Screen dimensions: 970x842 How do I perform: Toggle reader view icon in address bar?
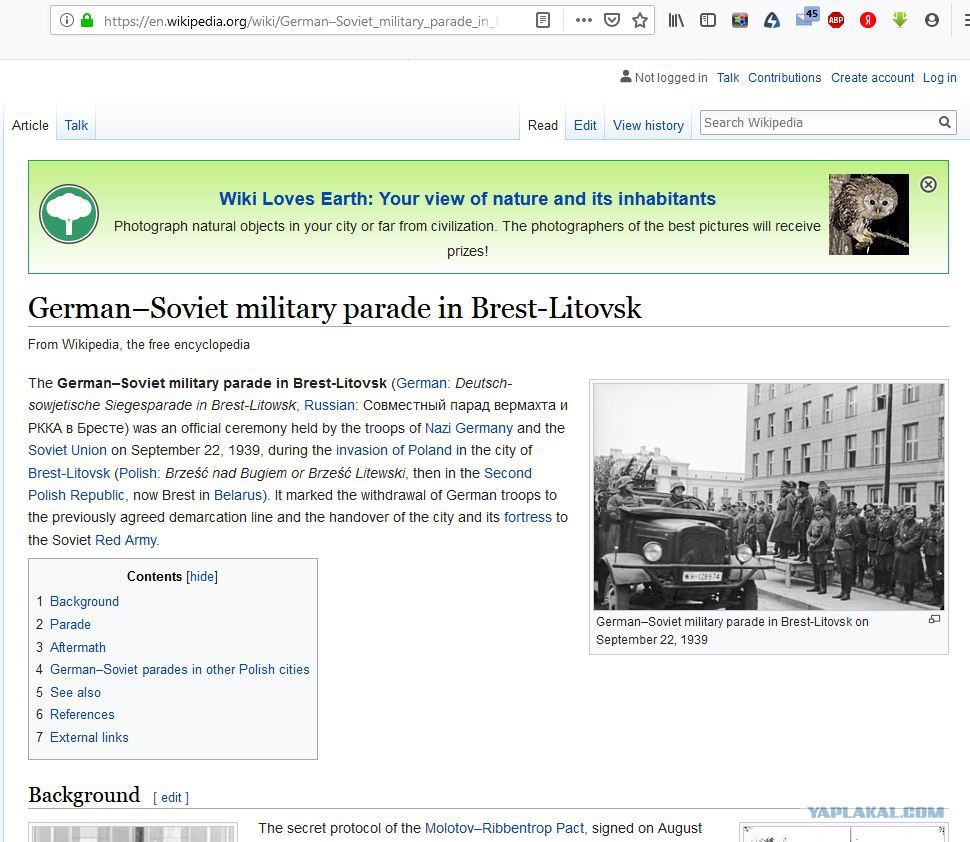[543, 20]
